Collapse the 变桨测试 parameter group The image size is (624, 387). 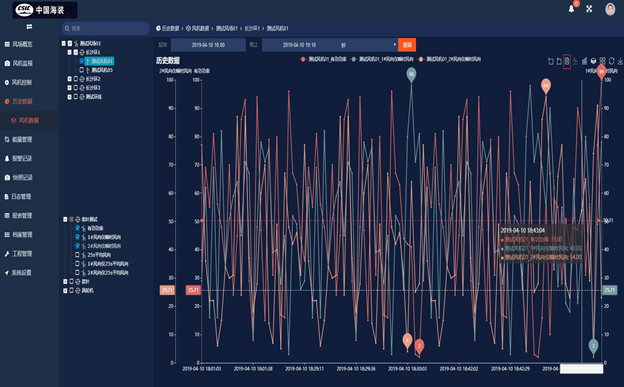pyautogui.click(x=65, y=219)
